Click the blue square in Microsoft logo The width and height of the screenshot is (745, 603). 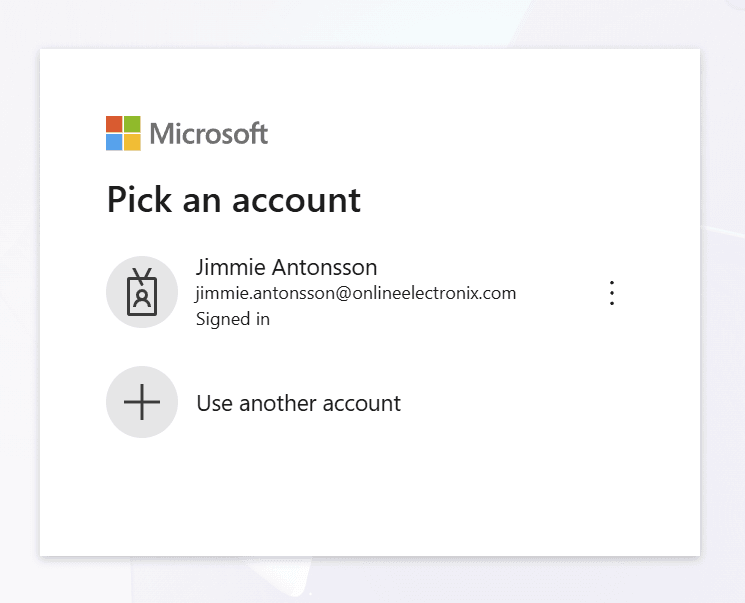114,142
